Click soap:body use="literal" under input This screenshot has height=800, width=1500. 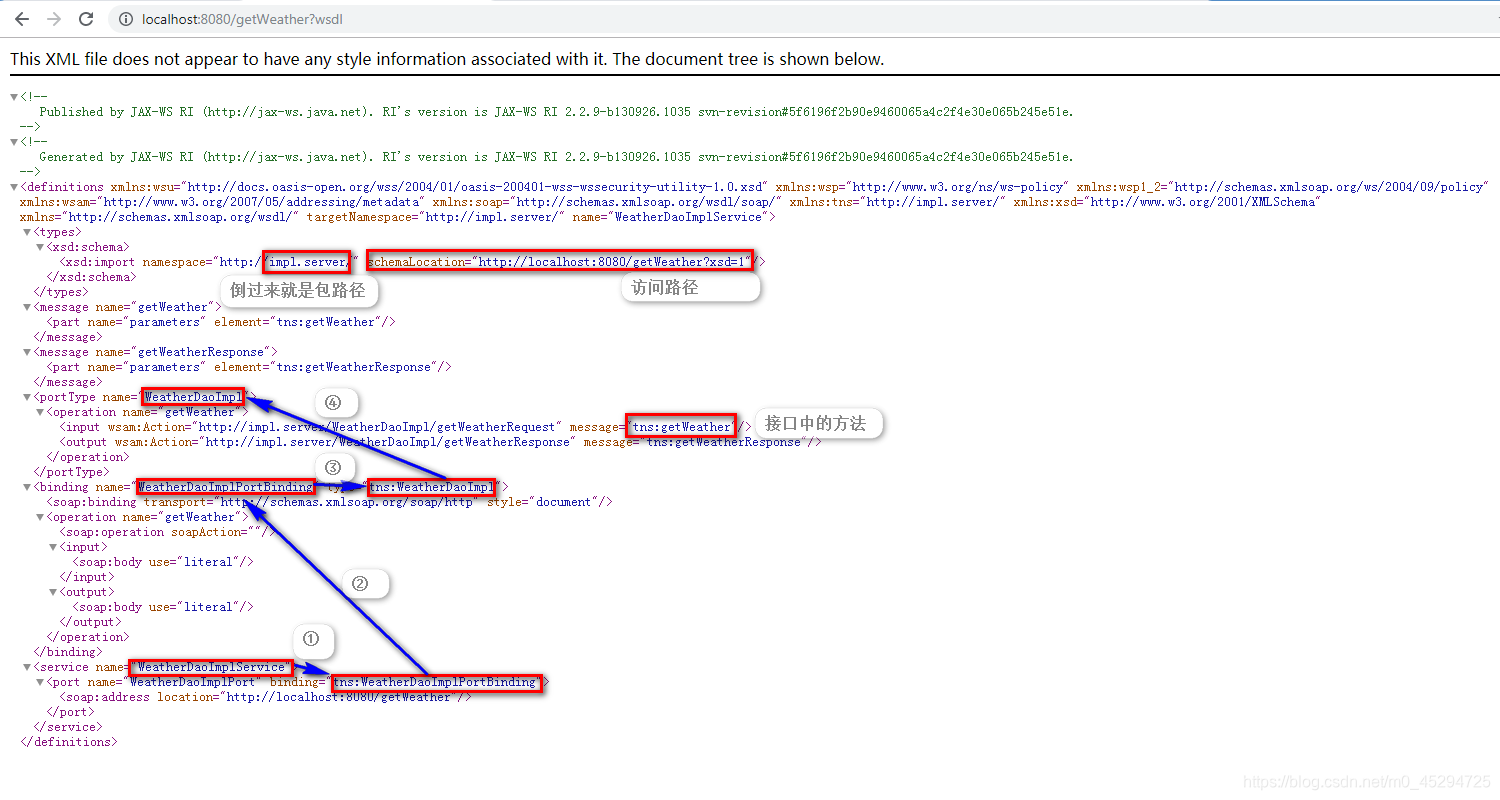tap(163, 562)
